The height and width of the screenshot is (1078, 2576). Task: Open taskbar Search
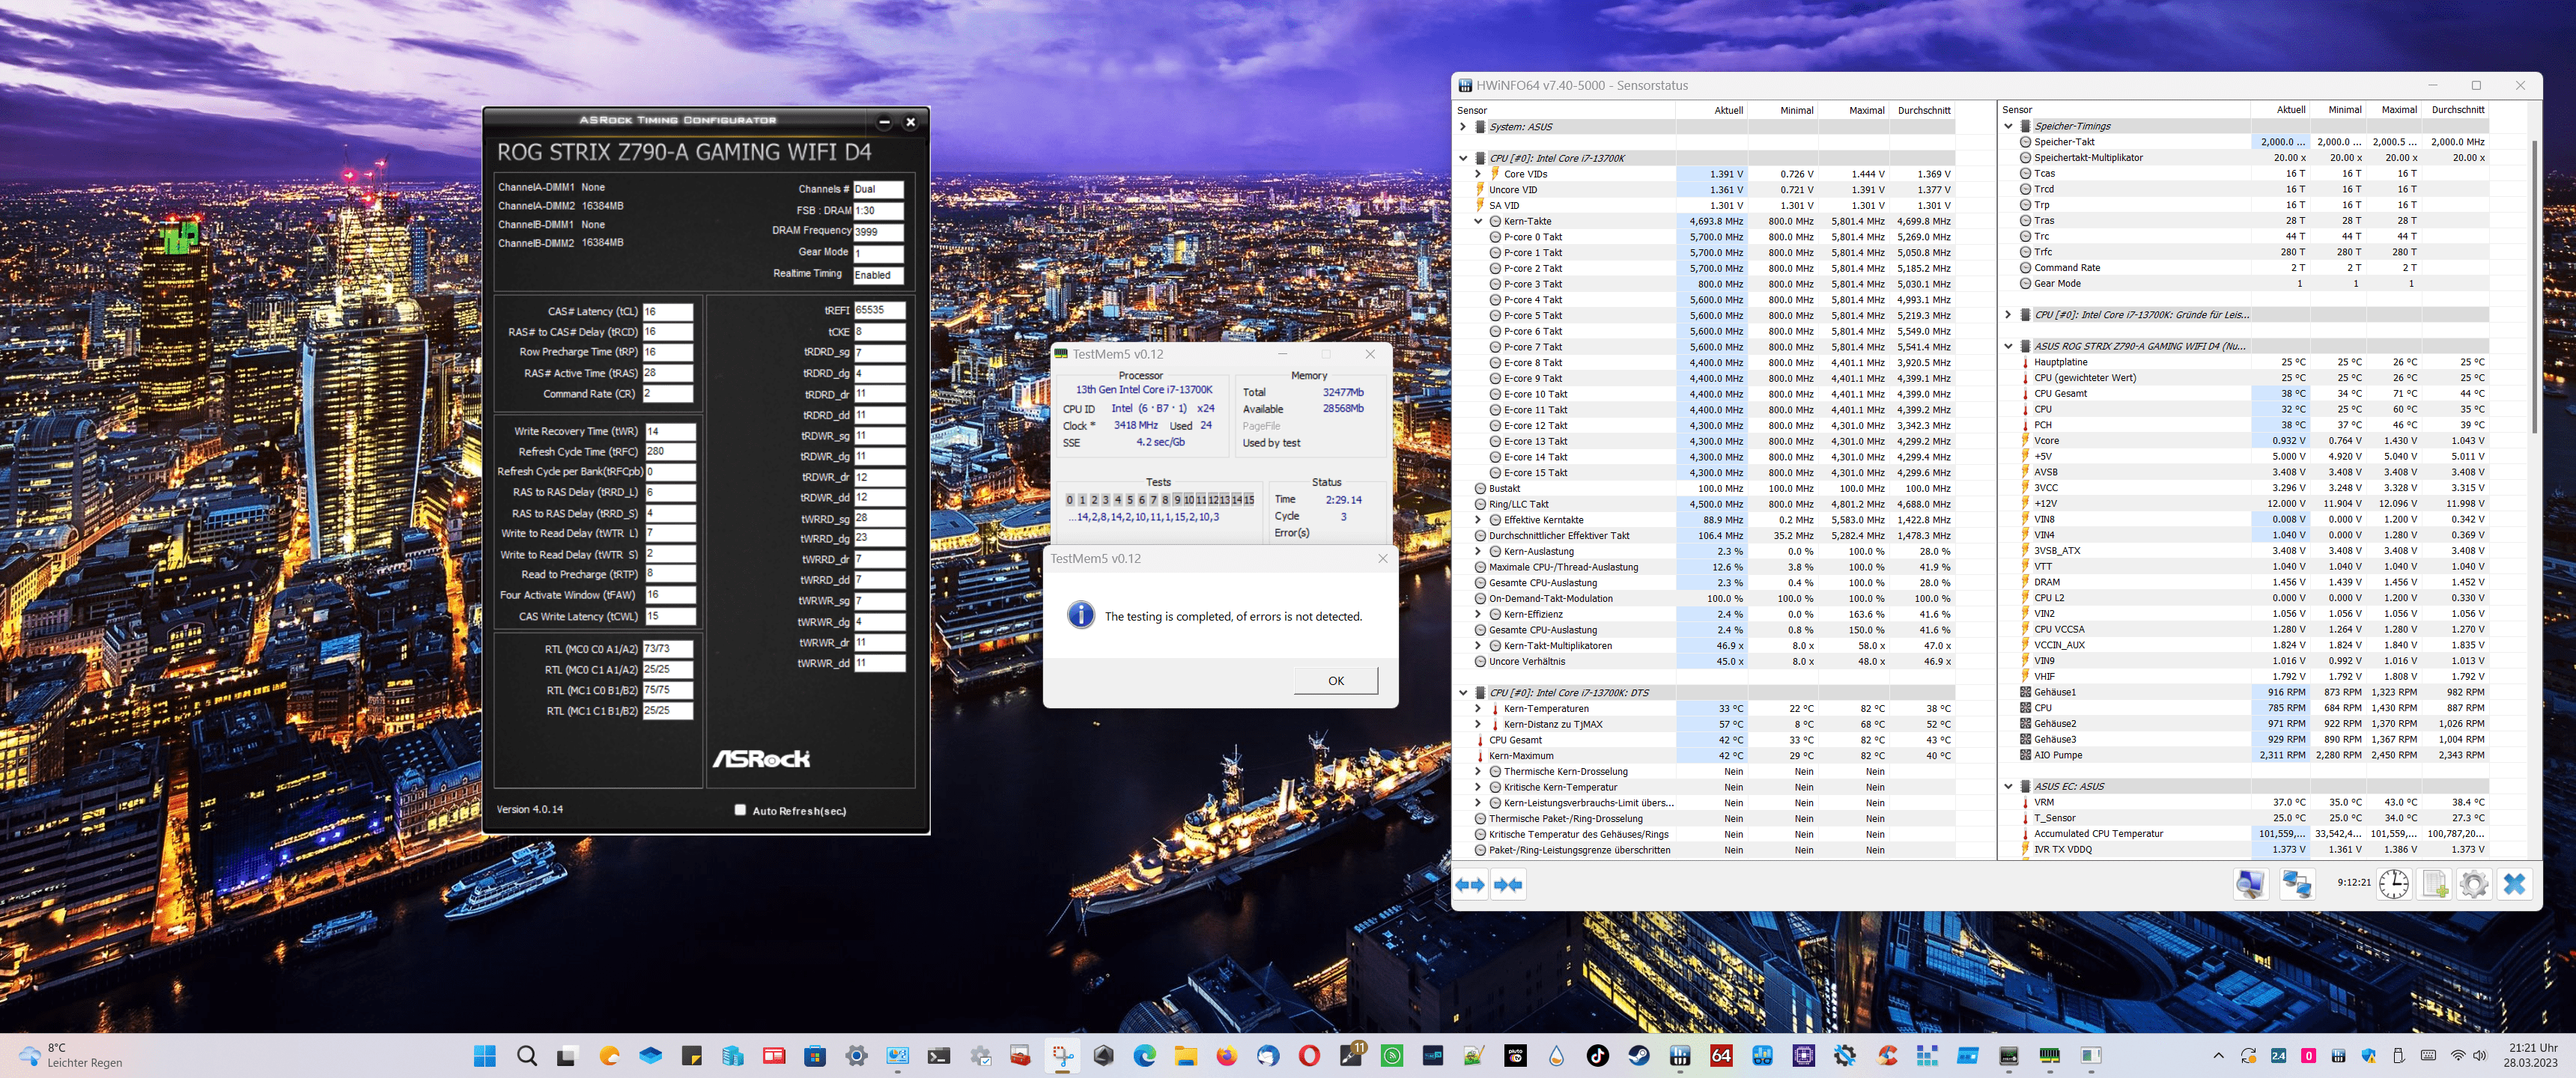tap(526, 1055)
